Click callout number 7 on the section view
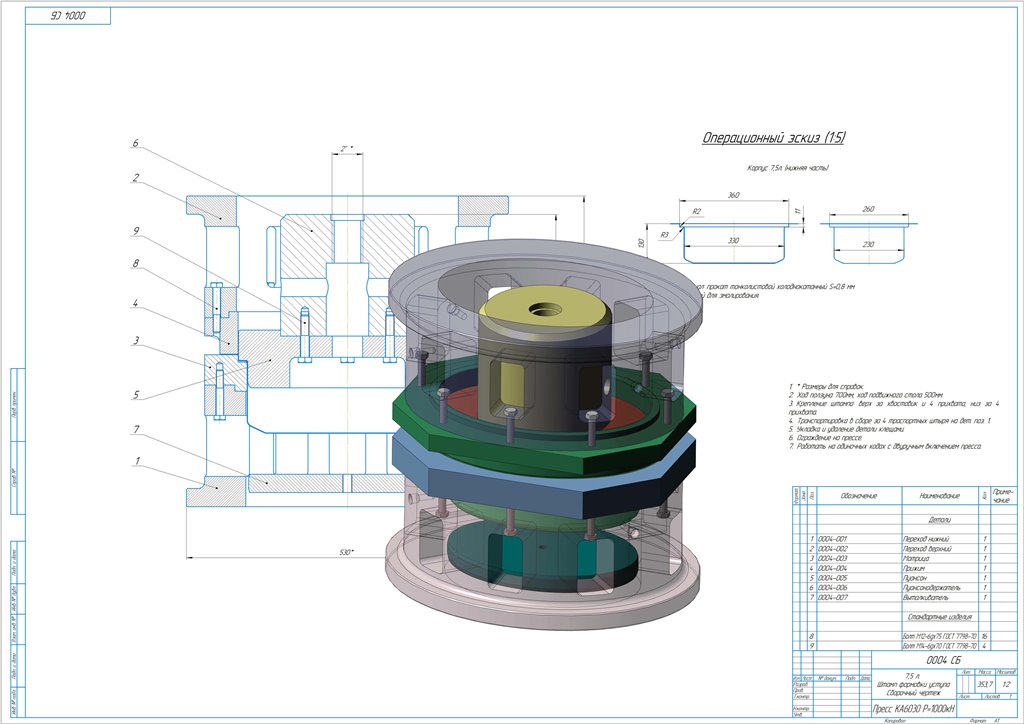1024x724 pixels. pos(136,429)
